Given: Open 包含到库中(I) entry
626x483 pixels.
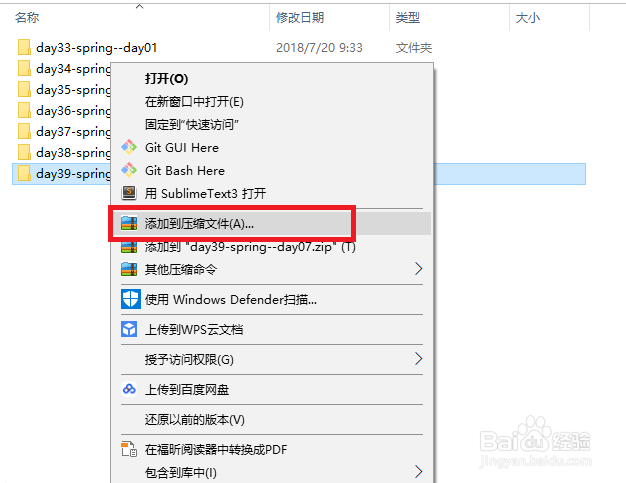Looking at the screenshot, I should (180, 473).
